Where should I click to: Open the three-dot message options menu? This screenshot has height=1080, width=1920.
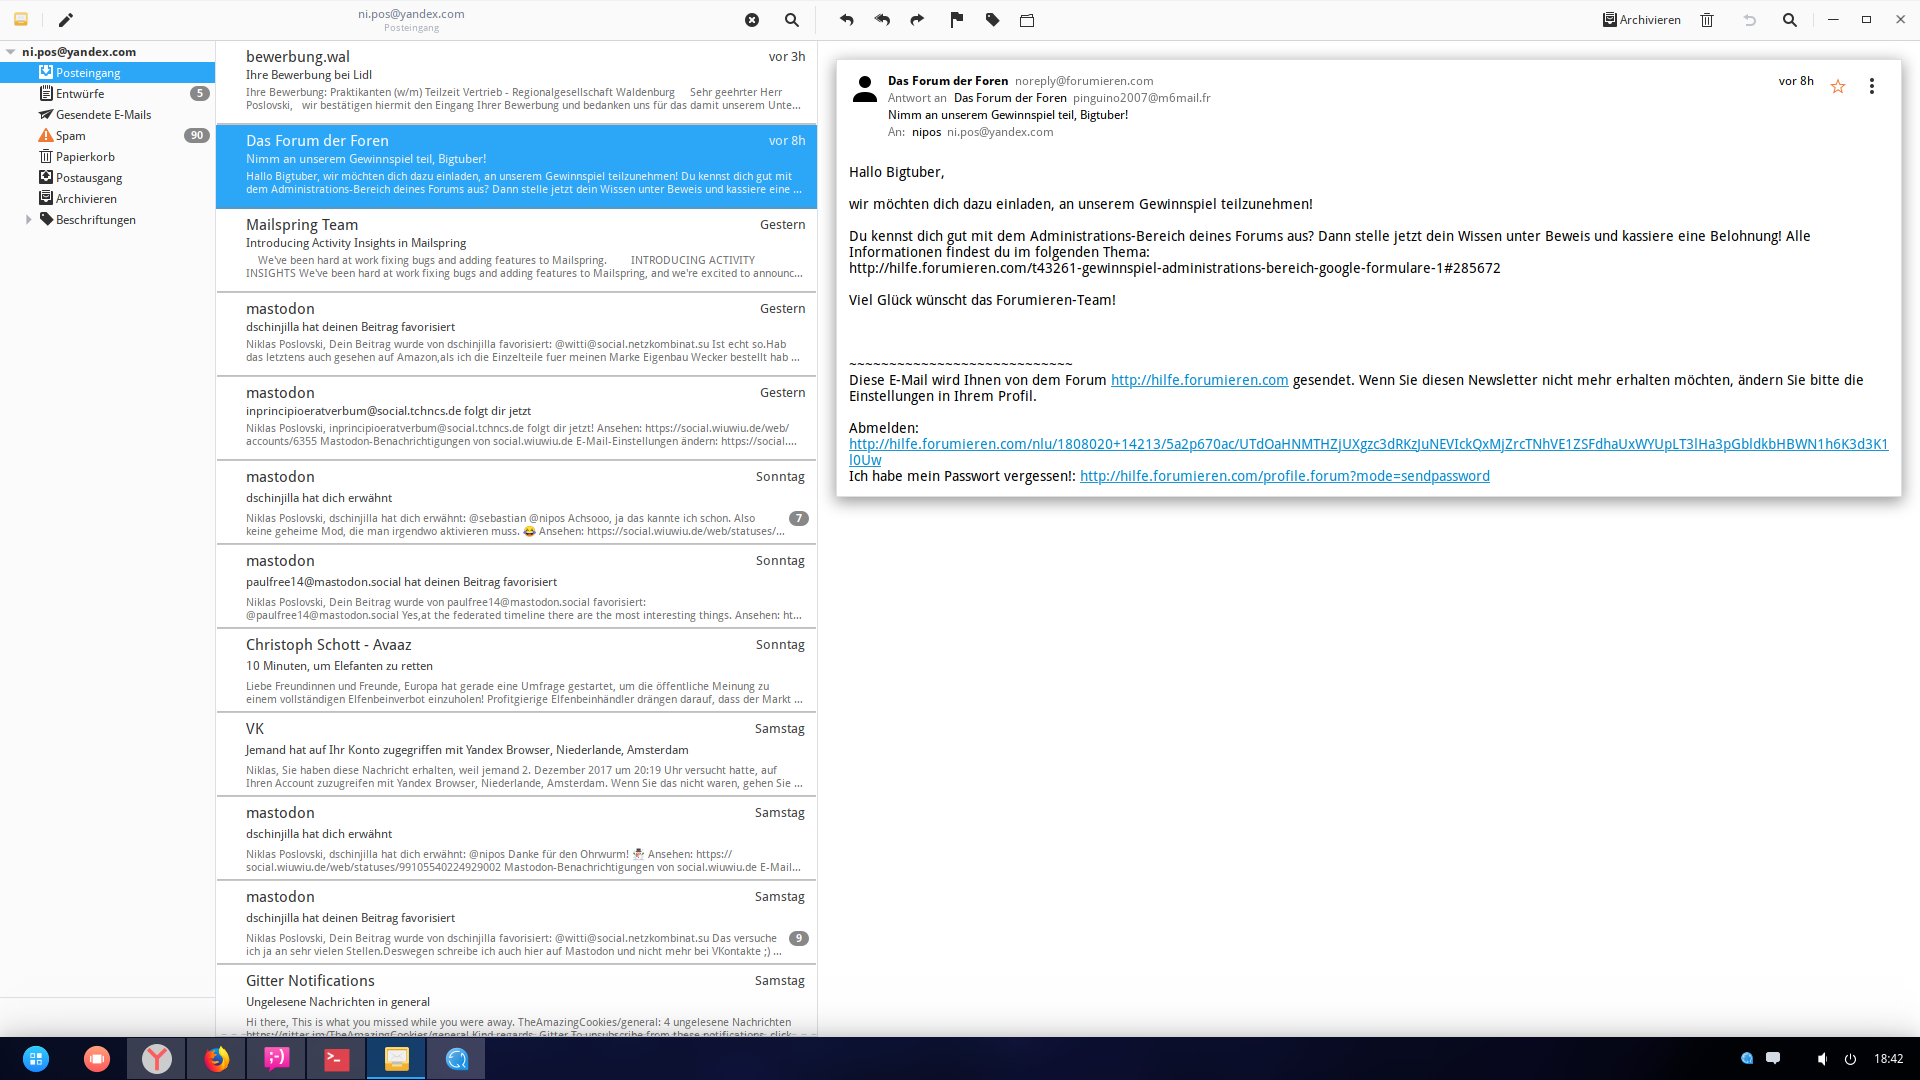1871,87
